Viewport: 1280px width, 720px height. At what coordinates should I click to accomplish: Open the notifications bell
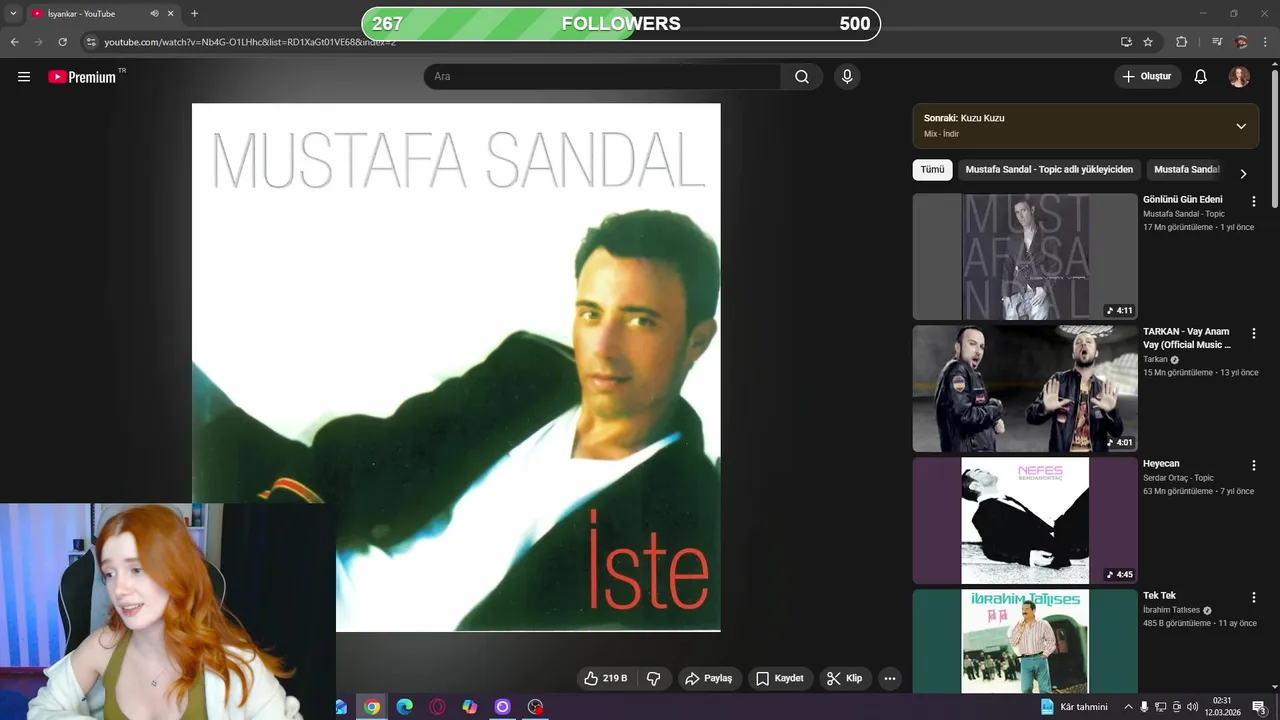click(x=1201, y=77)
